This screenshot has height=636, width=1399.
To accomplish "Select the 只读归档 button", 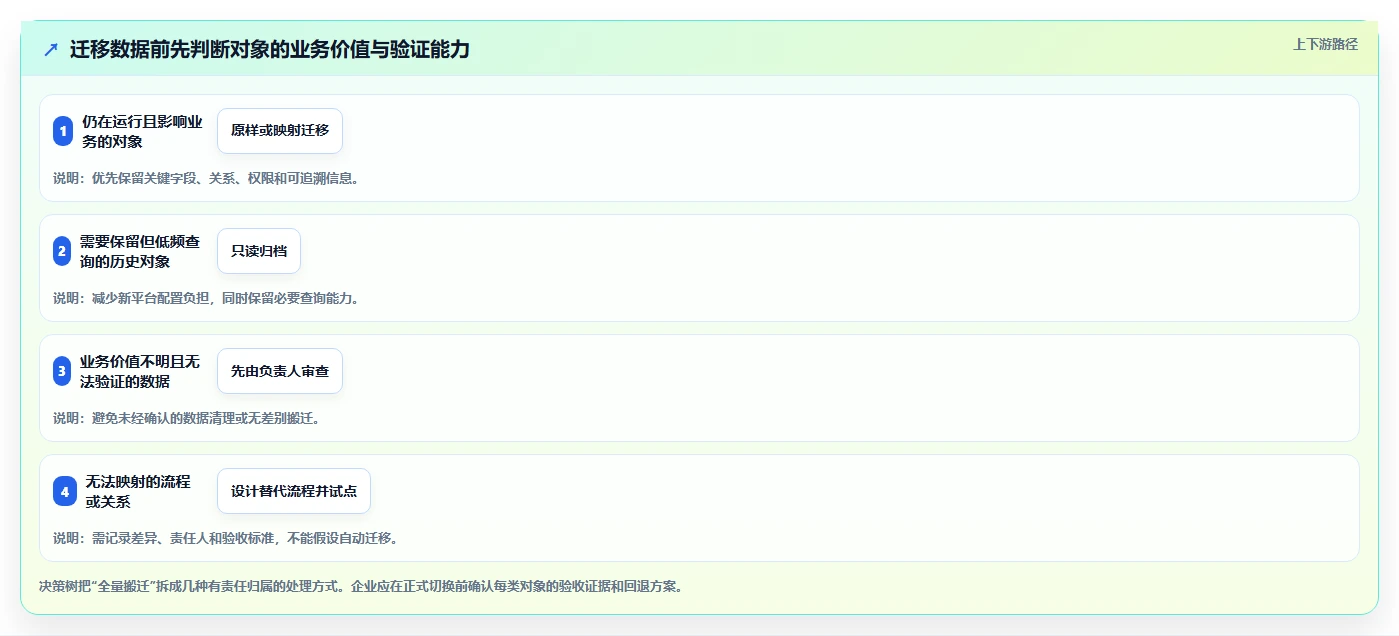I will [x=259, y=251].
